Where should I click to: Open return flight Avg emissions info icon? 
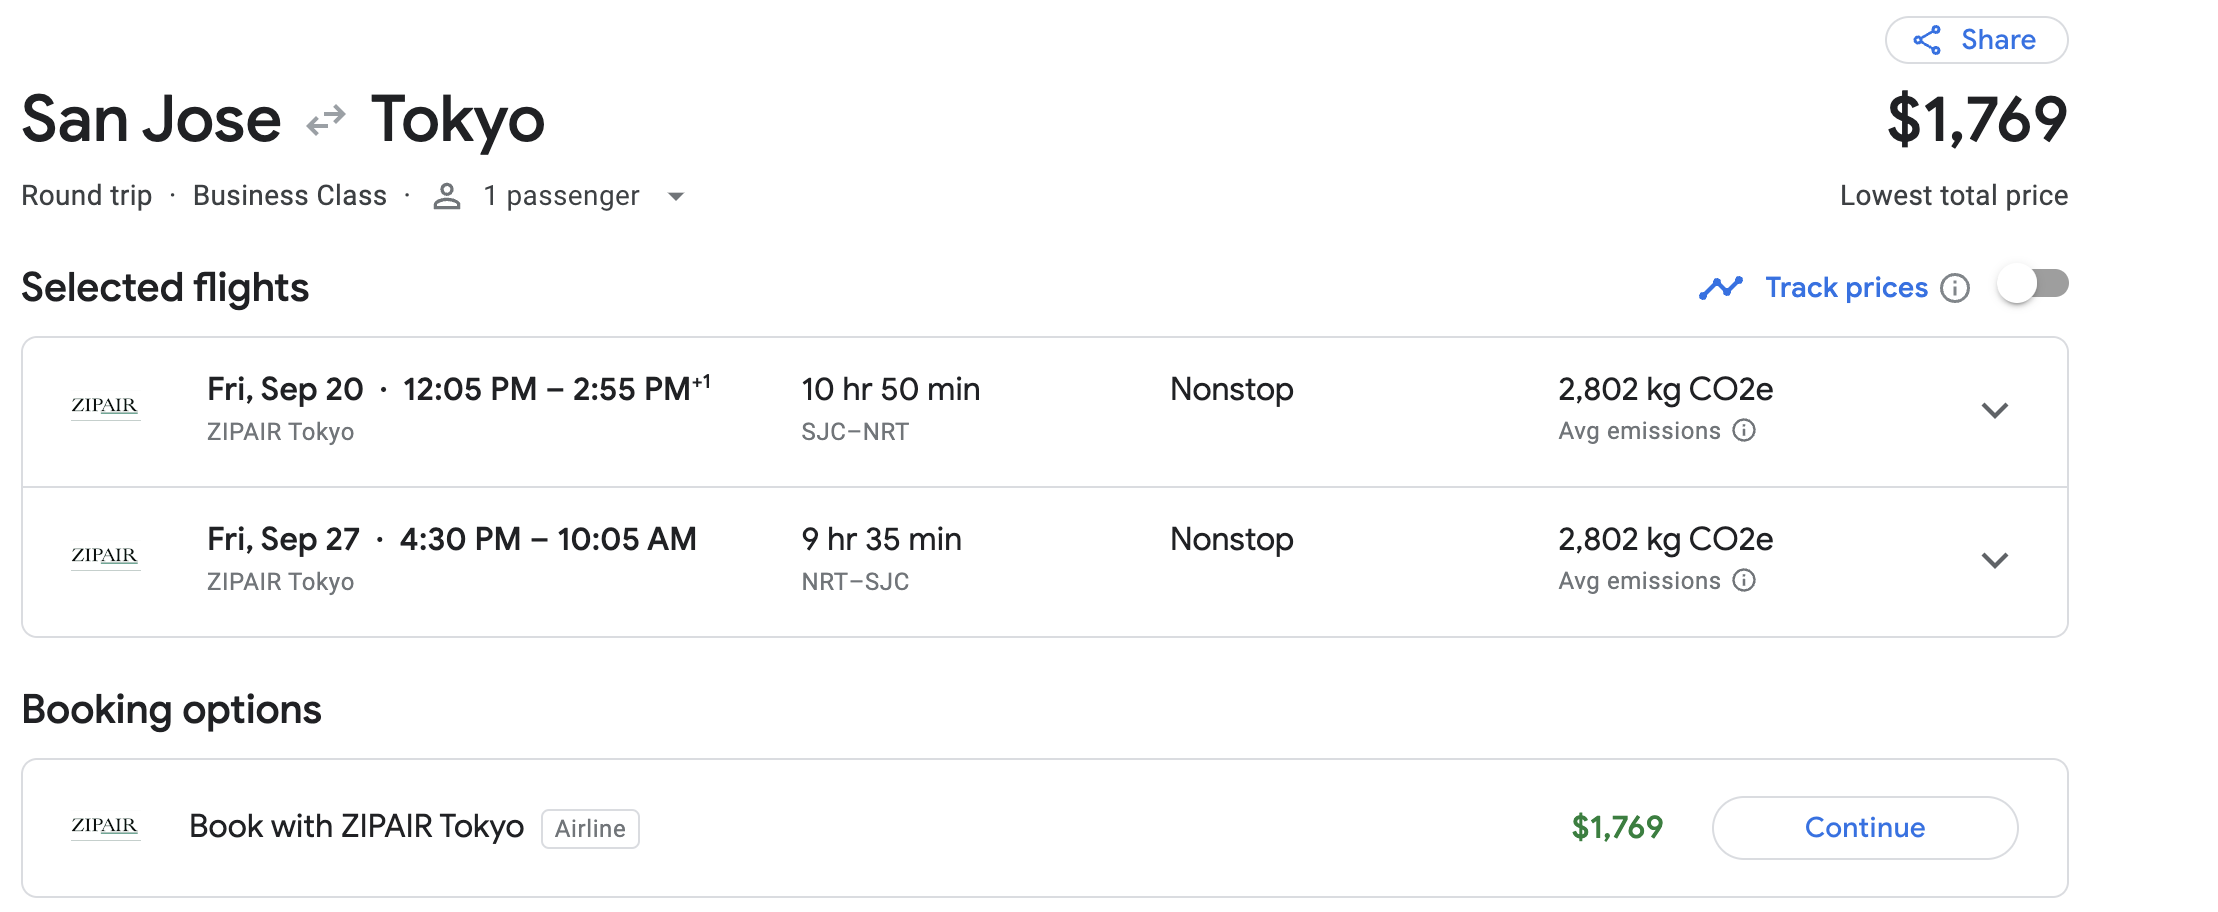pyautogui.click(x=1744, y=581)
